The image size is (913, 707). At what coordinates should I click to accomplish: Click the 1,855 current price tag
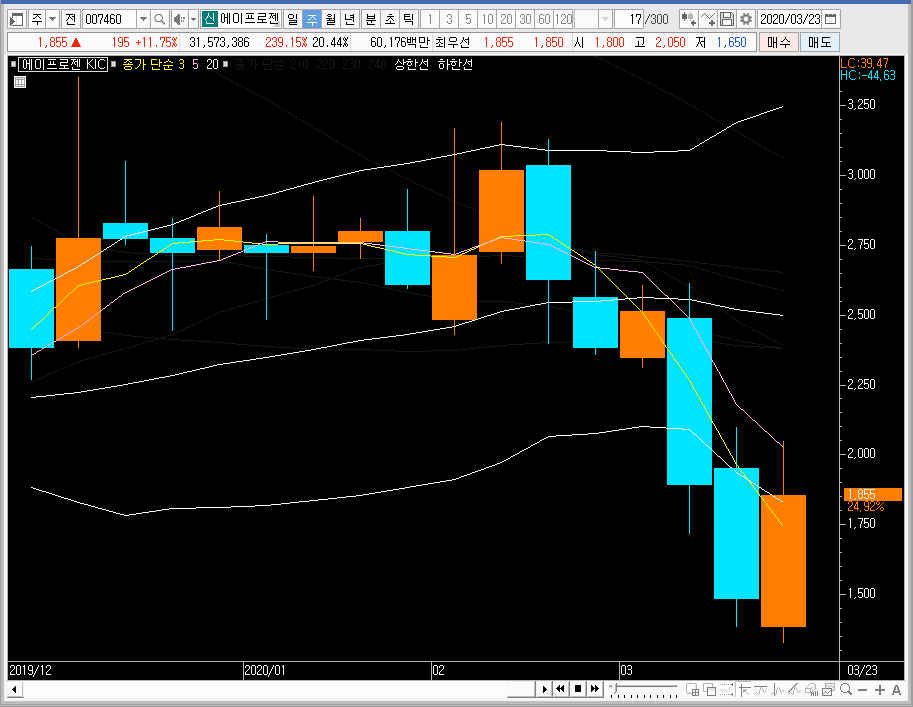click(x=872, y=494)
